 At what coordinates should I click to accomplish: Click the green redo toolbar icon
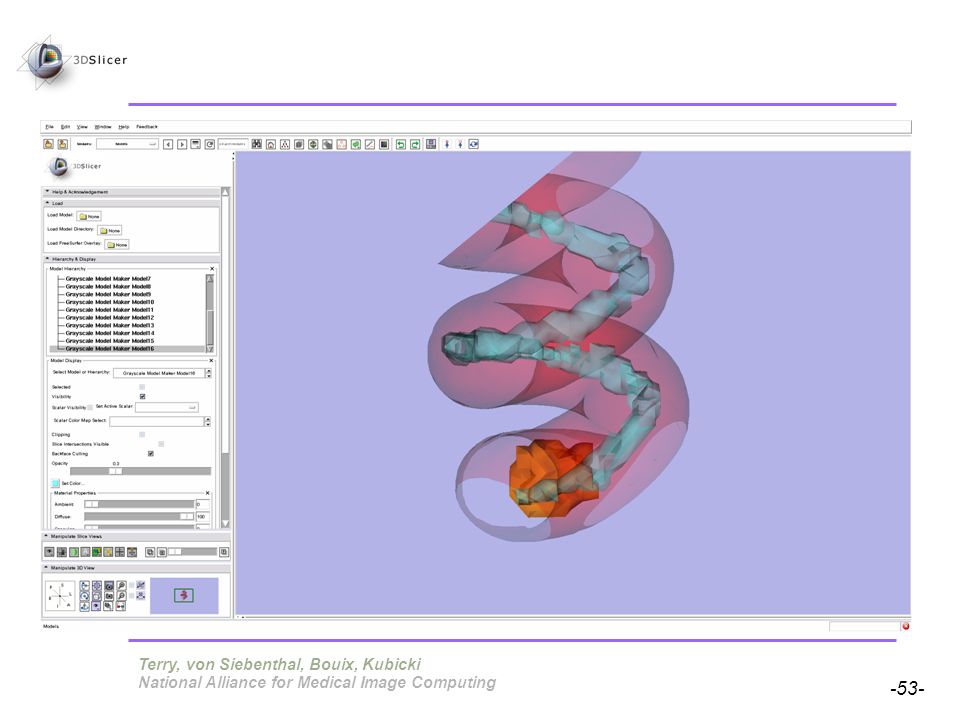pos(415,144)
